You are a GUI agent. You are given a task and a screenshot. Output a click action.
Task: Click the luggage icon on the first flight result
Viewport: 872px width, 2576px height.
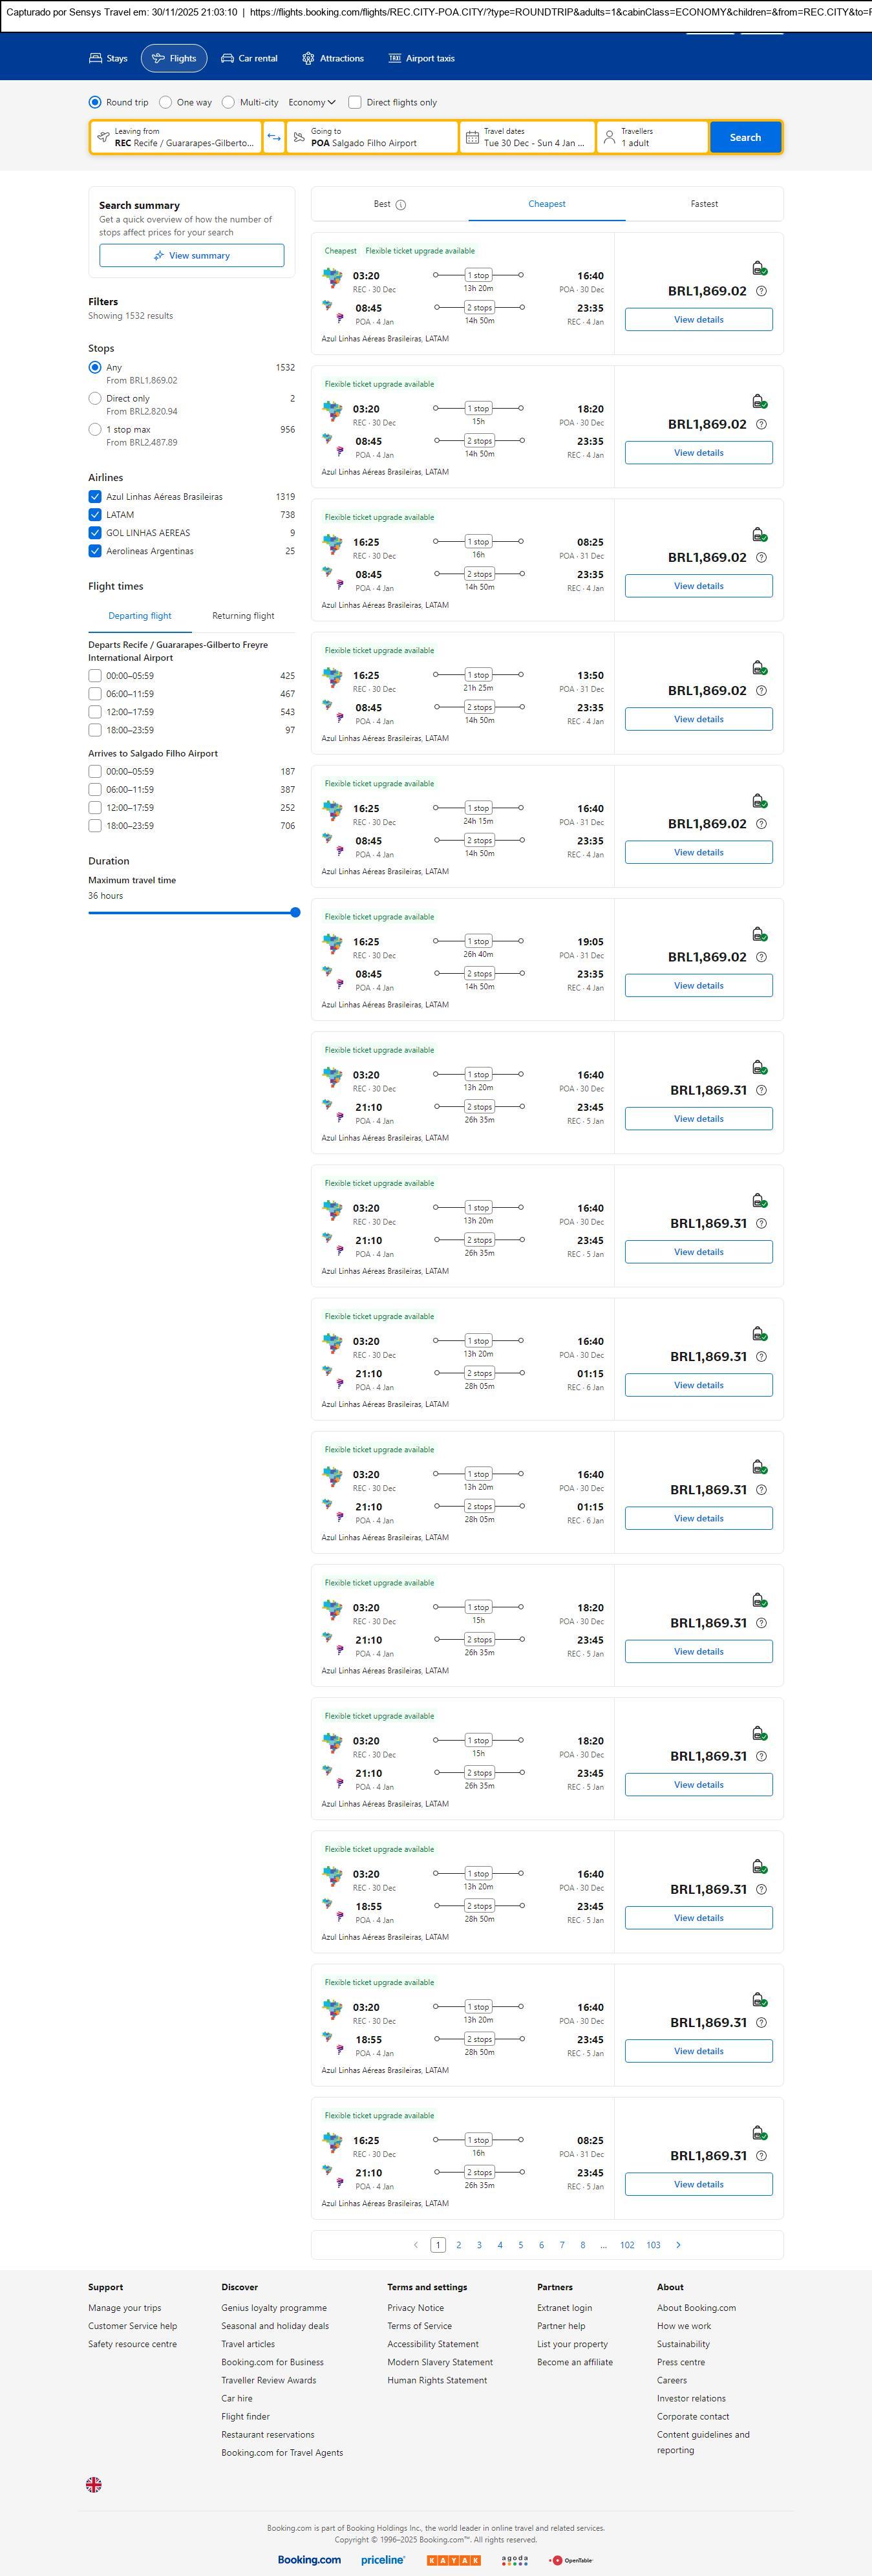click(759, 268)
